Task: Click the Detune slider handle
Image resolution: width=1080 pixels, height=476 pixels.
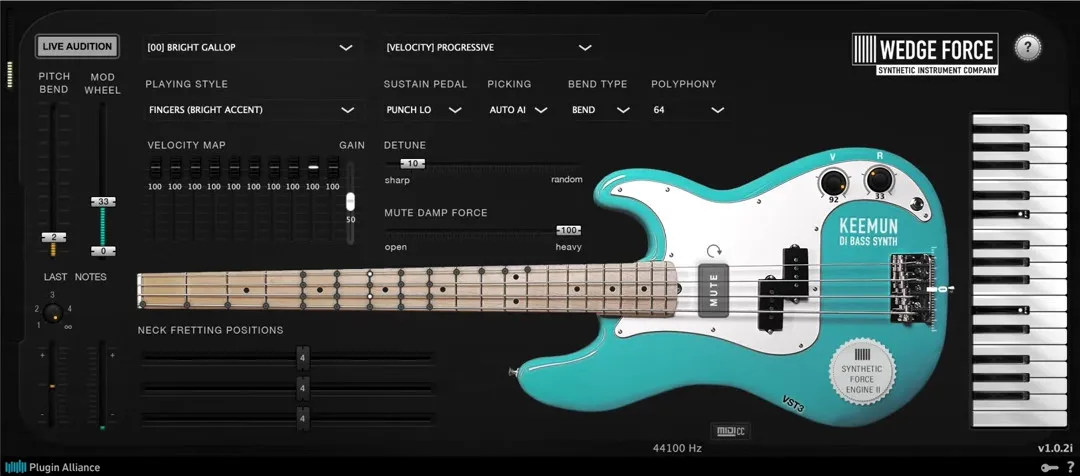Action: (413, 163)
